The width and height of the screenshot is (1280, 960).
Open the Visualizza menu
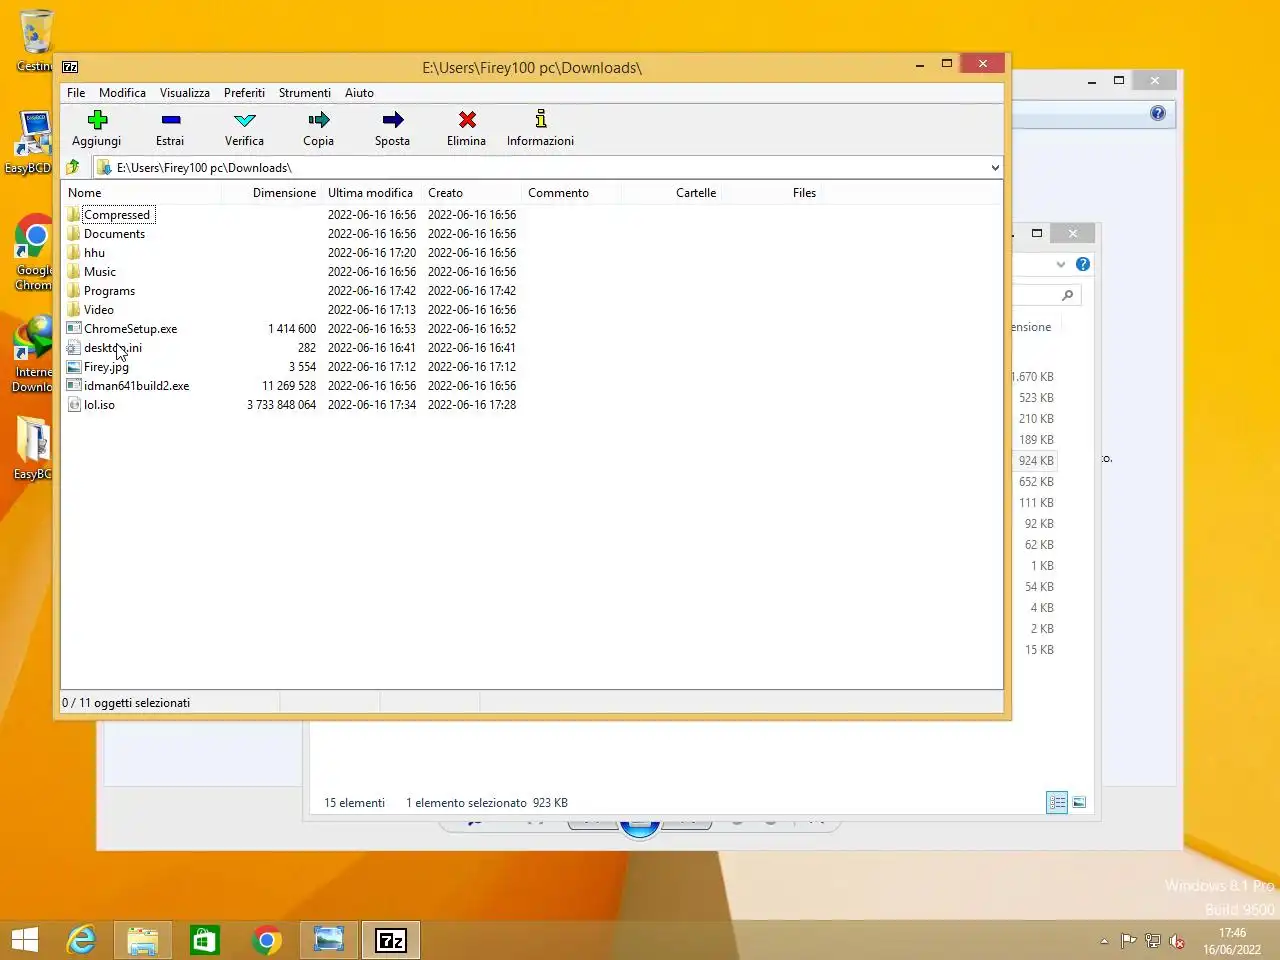185,92
